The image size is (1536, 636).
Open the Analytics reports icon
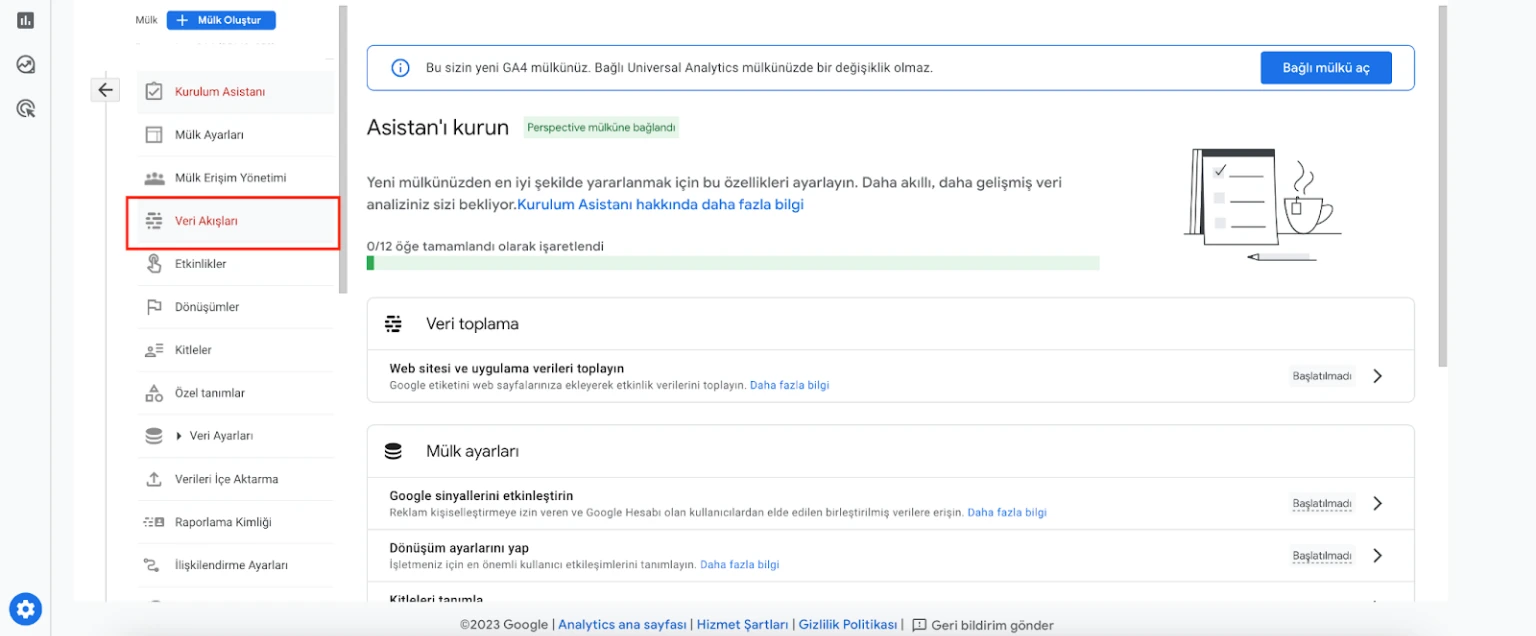(x=25, y=18)
